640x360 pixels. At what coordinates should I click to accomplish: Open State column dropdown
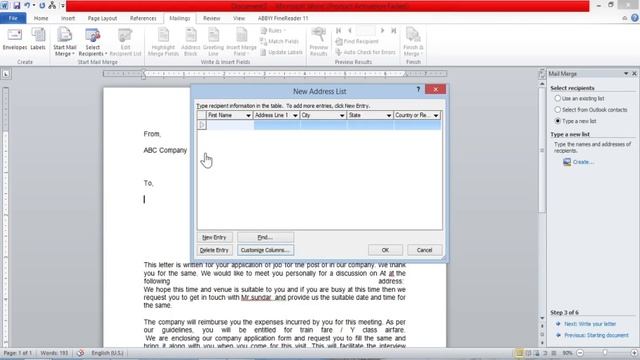389,116
